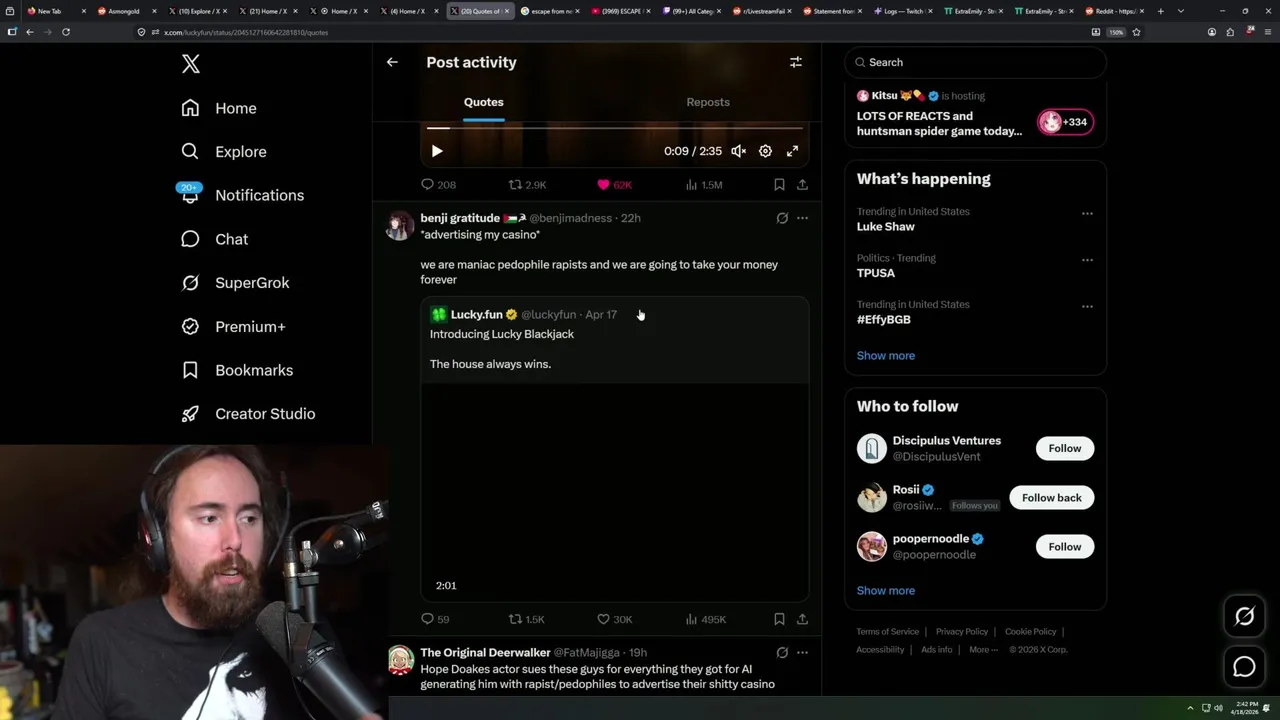Show more under Who to follow
The height and width of the screenshot is (720, 1280).
pyautogui.click(x=886, y=591)
